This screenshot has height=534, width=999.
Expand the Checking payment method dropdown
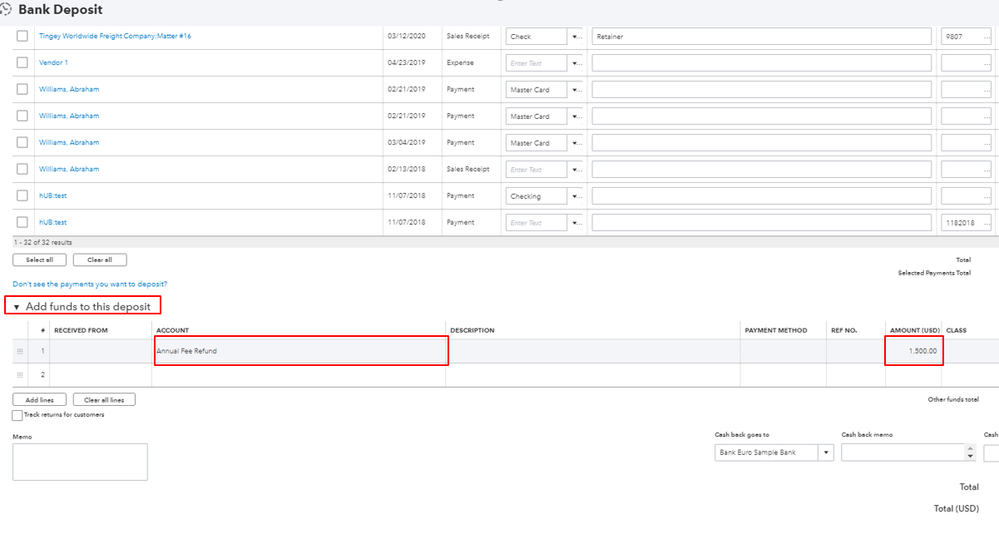575,196
